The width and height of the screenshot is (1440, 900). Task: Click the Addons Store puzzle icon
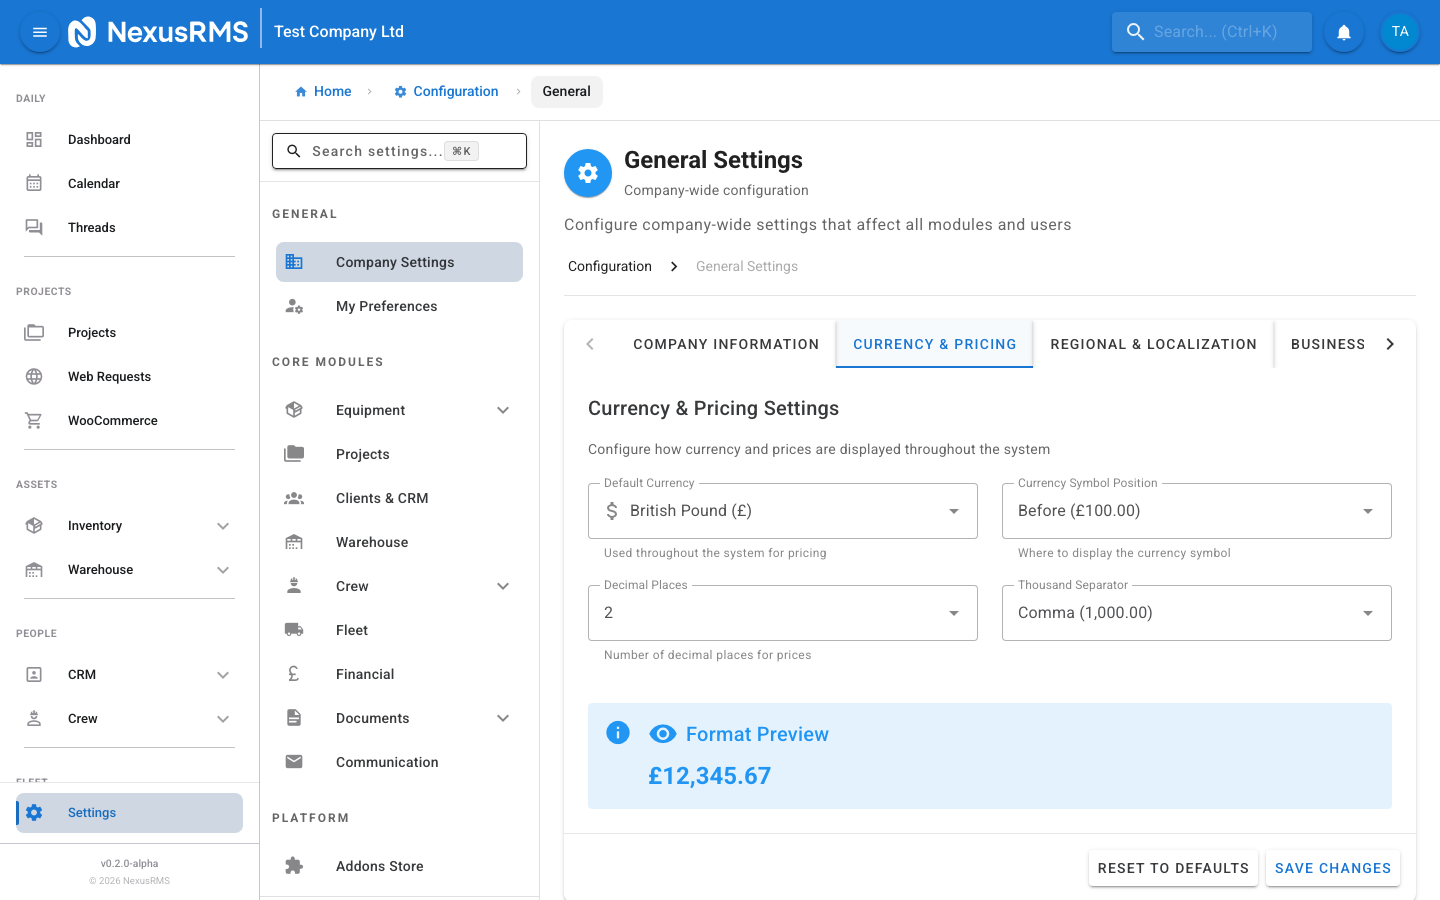point(293,865)
